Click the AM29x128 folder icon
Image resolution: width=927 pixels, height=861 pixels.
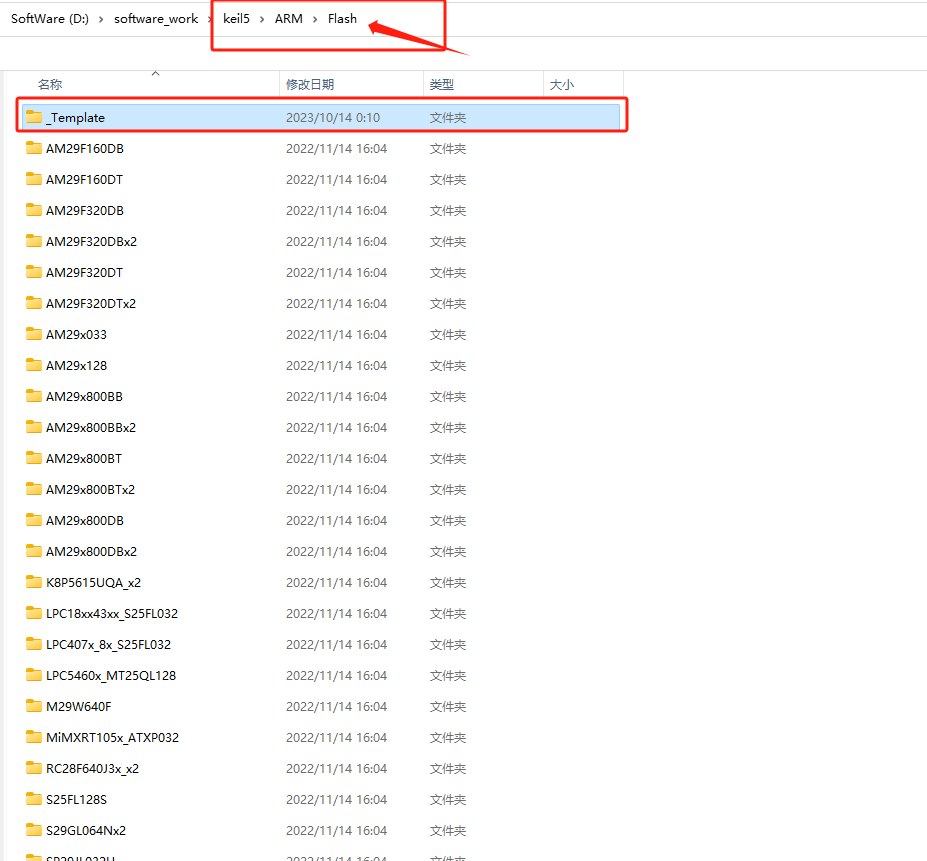(x=34, y=365)
